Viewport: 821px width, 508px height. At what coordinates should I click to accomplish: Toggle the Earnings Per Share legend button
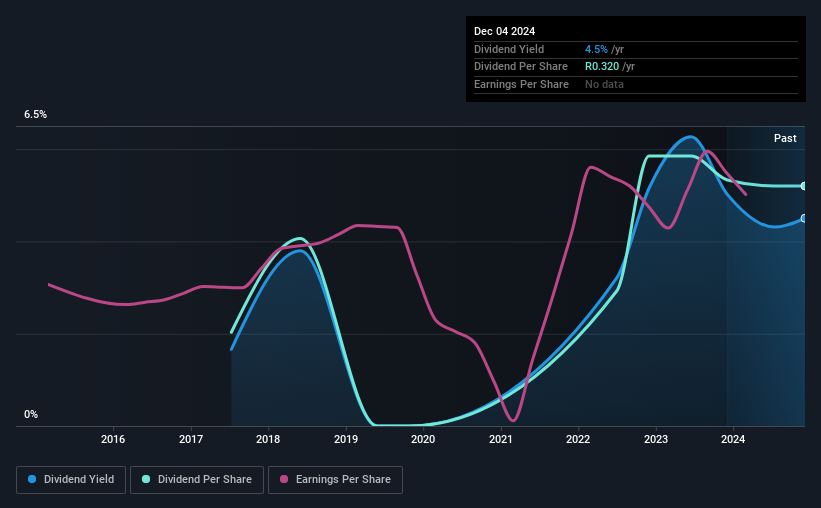coord(335,480)
